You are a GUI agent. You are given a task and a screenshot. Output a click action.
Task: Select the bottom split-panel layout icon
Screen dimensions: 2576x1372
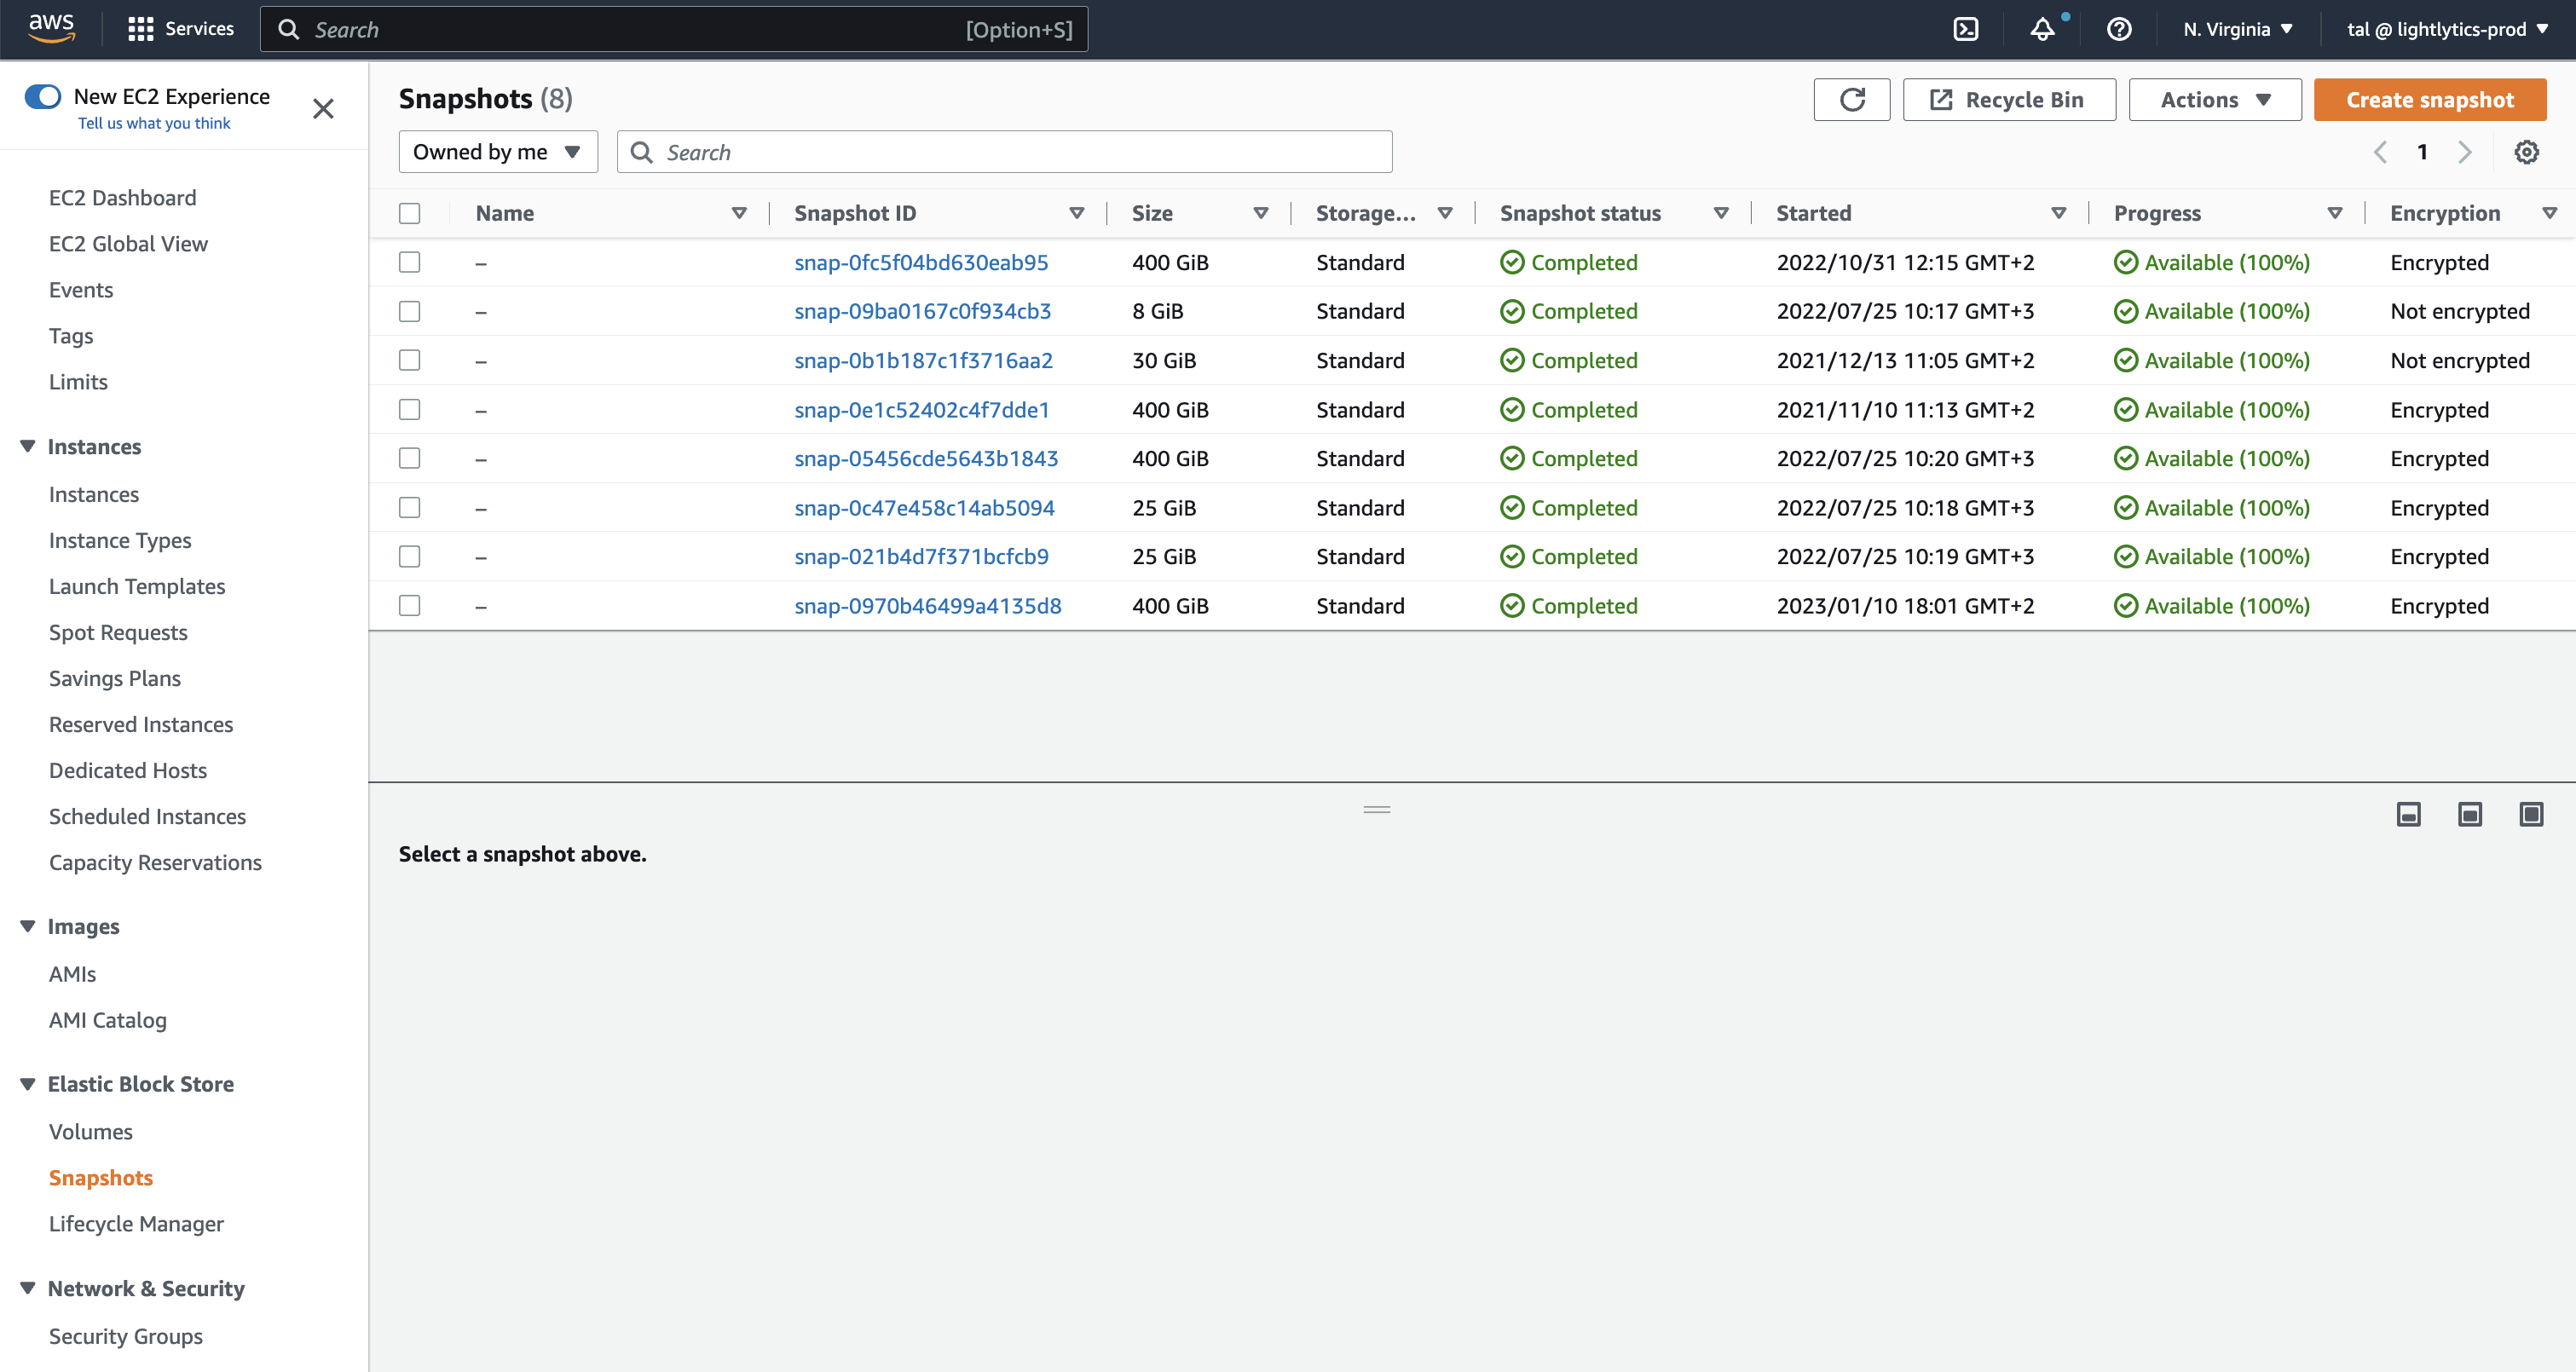[x=2408, y=814]
